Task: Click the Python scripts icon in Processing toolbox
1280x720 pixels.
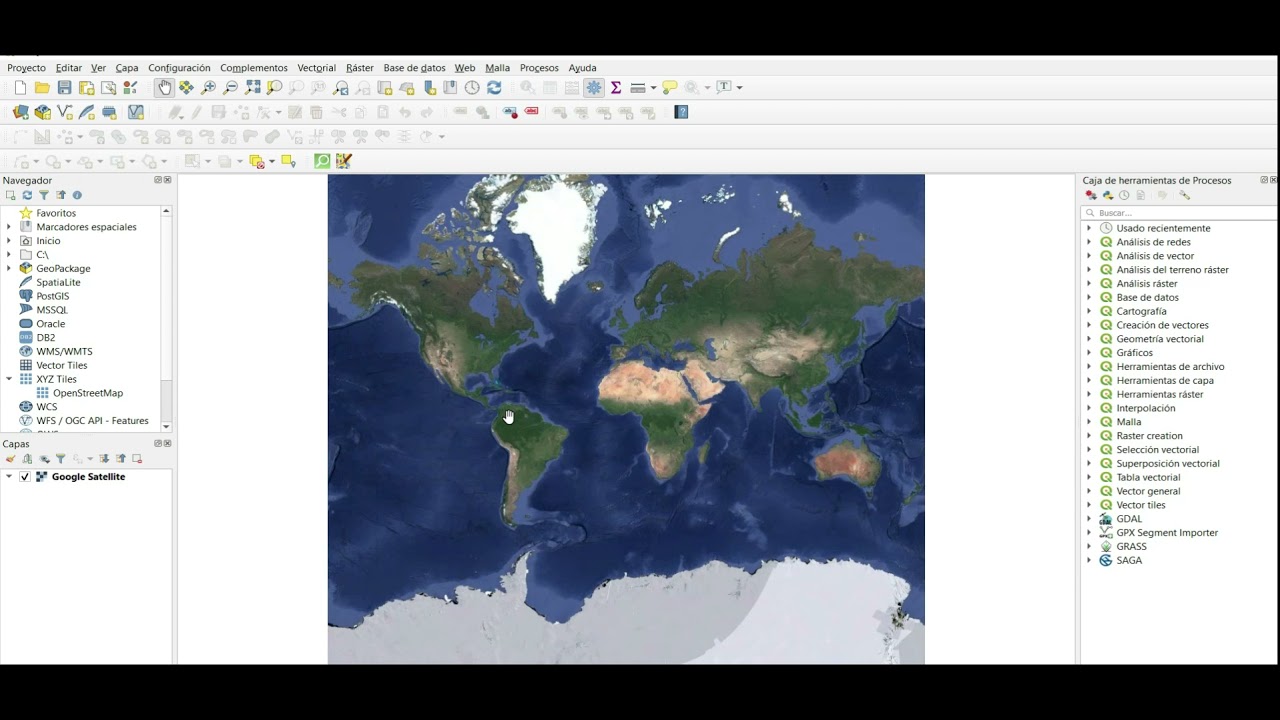Action: click(1108, 195)
